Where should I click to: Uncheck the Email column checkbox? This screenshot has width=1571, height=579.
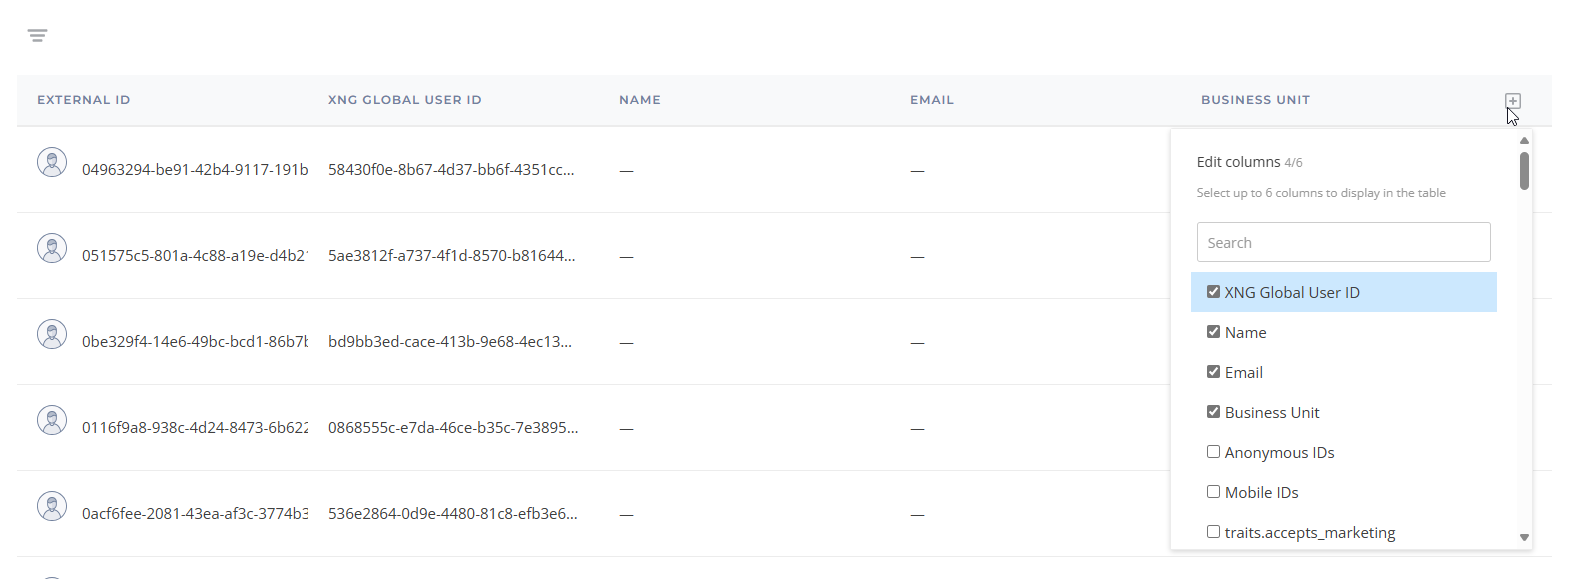coord(1213,372)
